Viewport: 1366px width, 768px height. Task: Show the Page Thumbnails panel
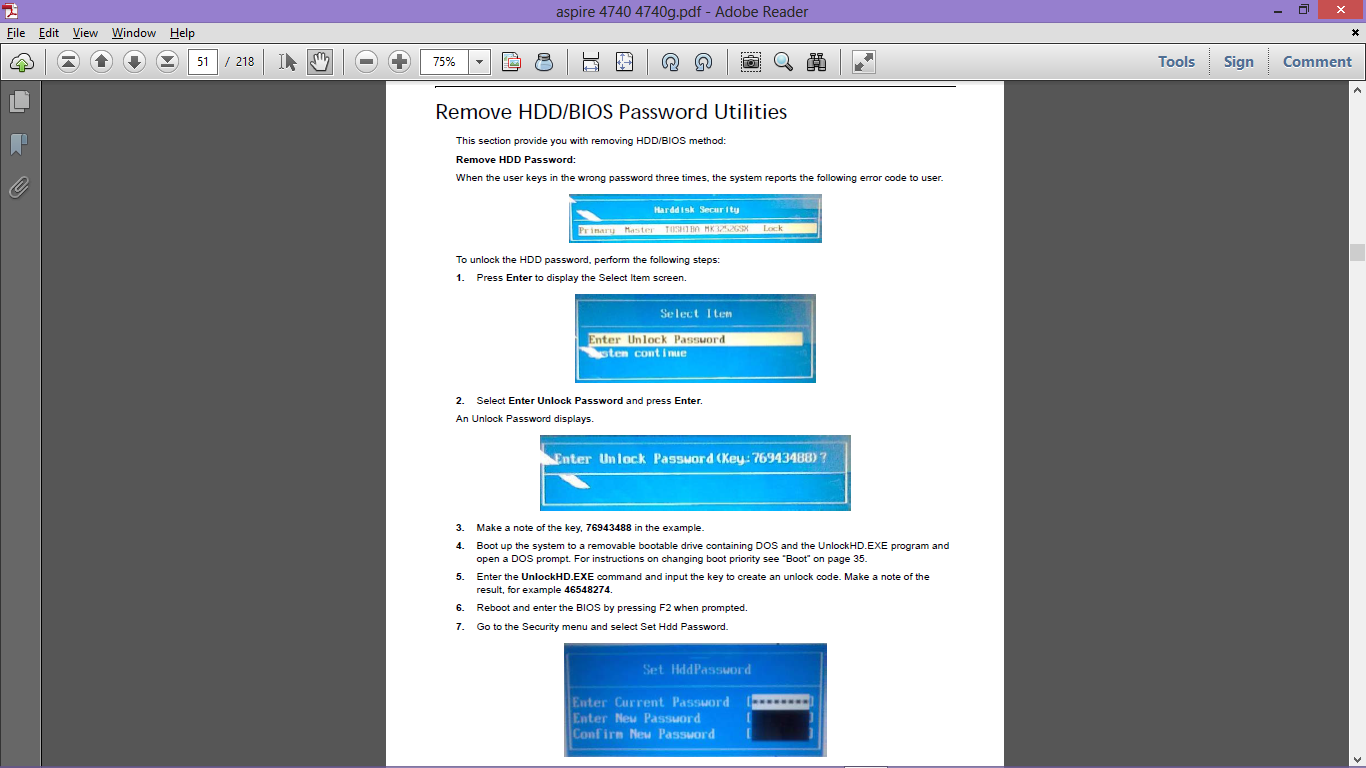(x=19, y=102)
